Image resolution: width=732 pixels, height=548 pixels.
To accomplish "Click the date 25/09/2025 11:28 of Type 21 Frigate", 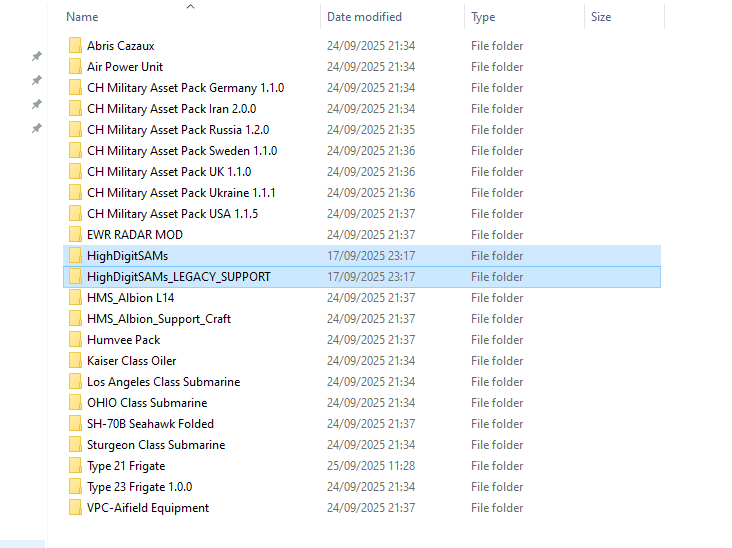I will 371,466.
